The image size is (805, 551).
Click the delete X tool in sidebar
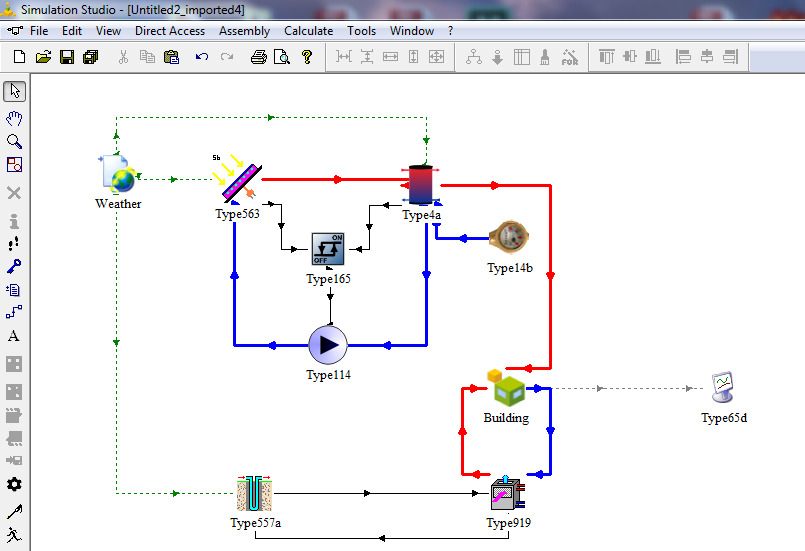(x=14, y=193)
